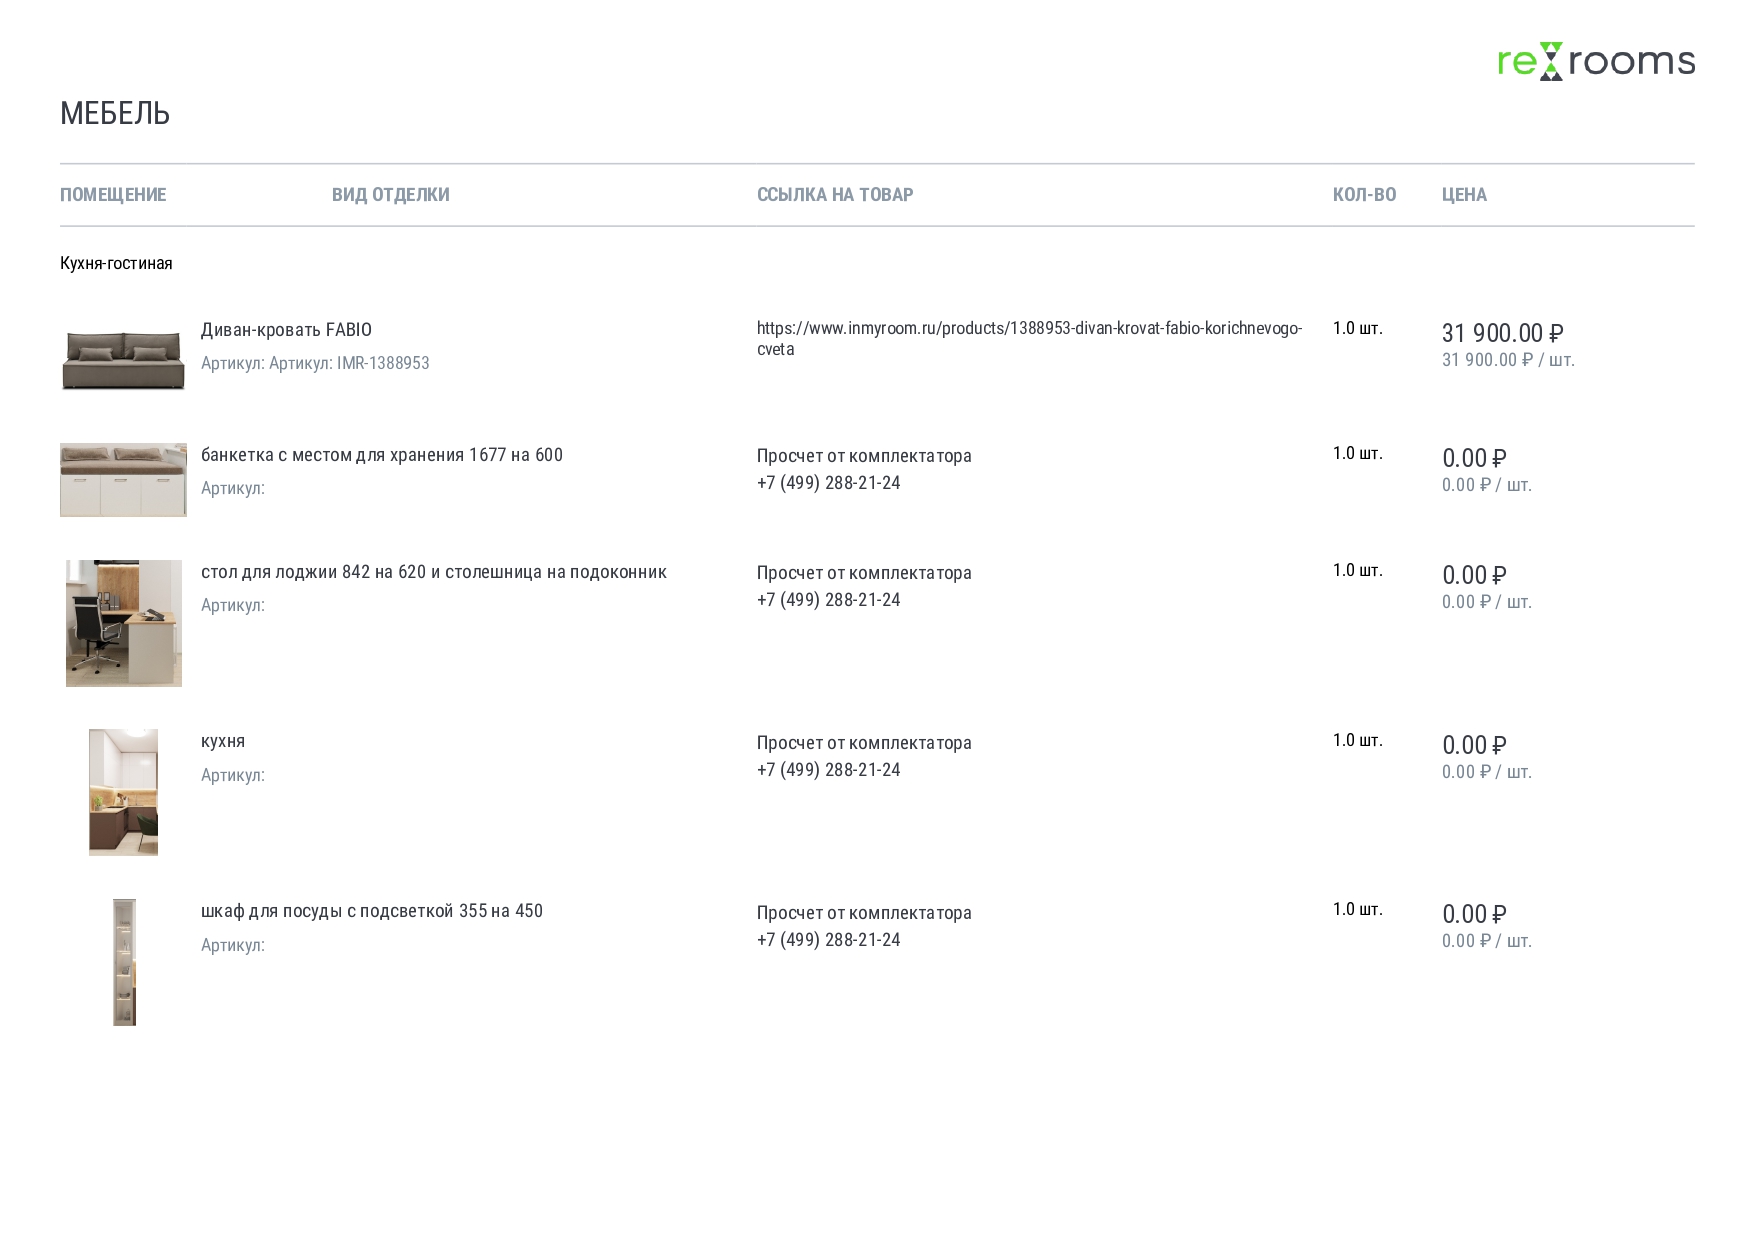Click the КОЛ-ВО column header
The height and width of the screenshot is (1240, 1755).
tap(1364, 195)
